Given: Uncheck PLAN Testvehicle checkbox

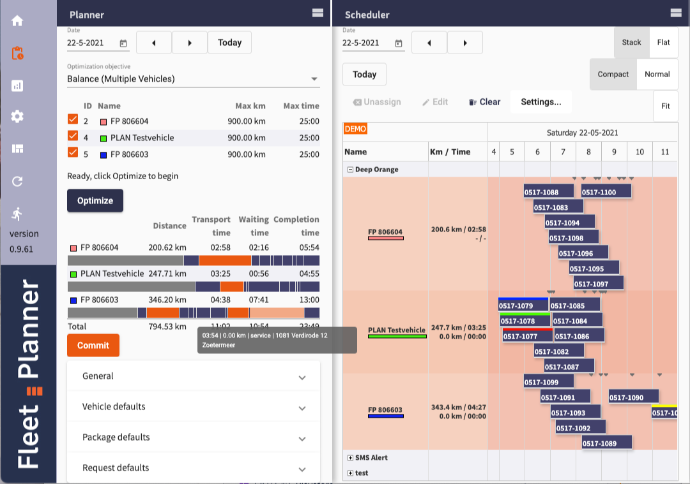Looking at the screenshot, I should pyautogui.click(x=72, y=137).
